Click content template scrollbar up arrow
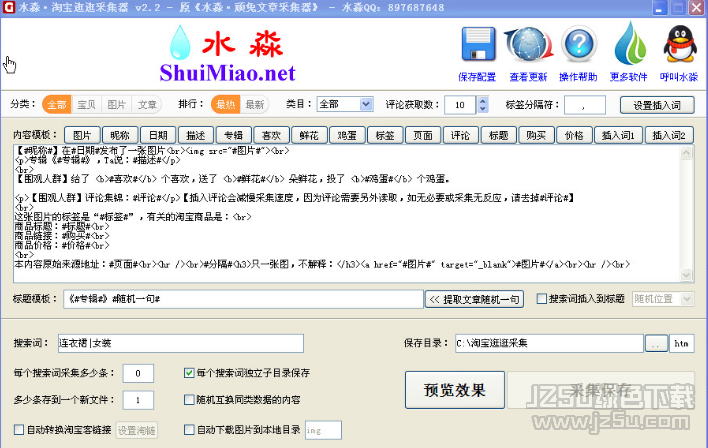This screenshot has width=708, height=448. pyautogui.click(x=686, y=153)
